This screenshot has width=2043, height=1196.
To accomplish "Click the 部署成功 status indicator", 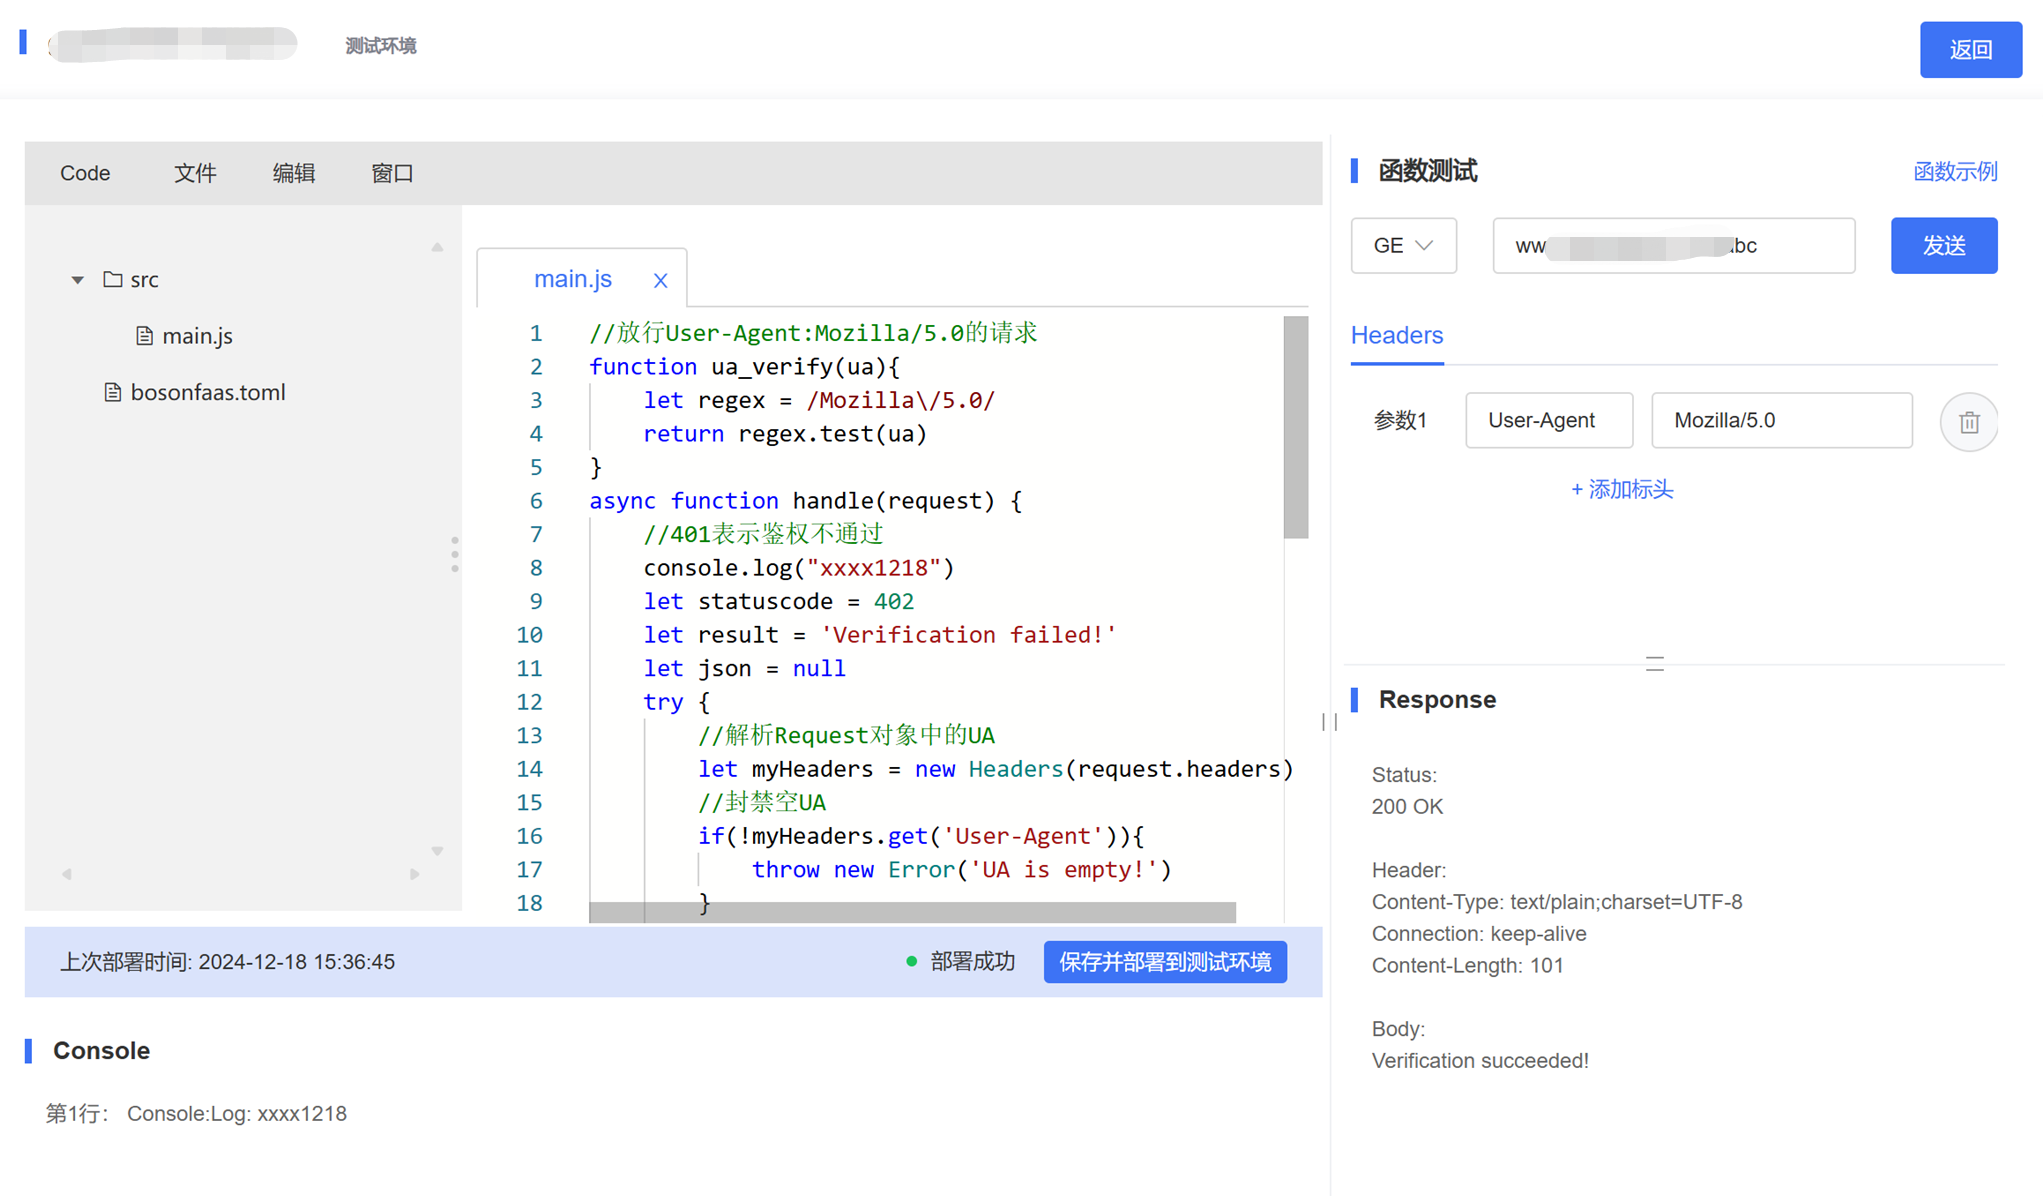I will 960,962.
